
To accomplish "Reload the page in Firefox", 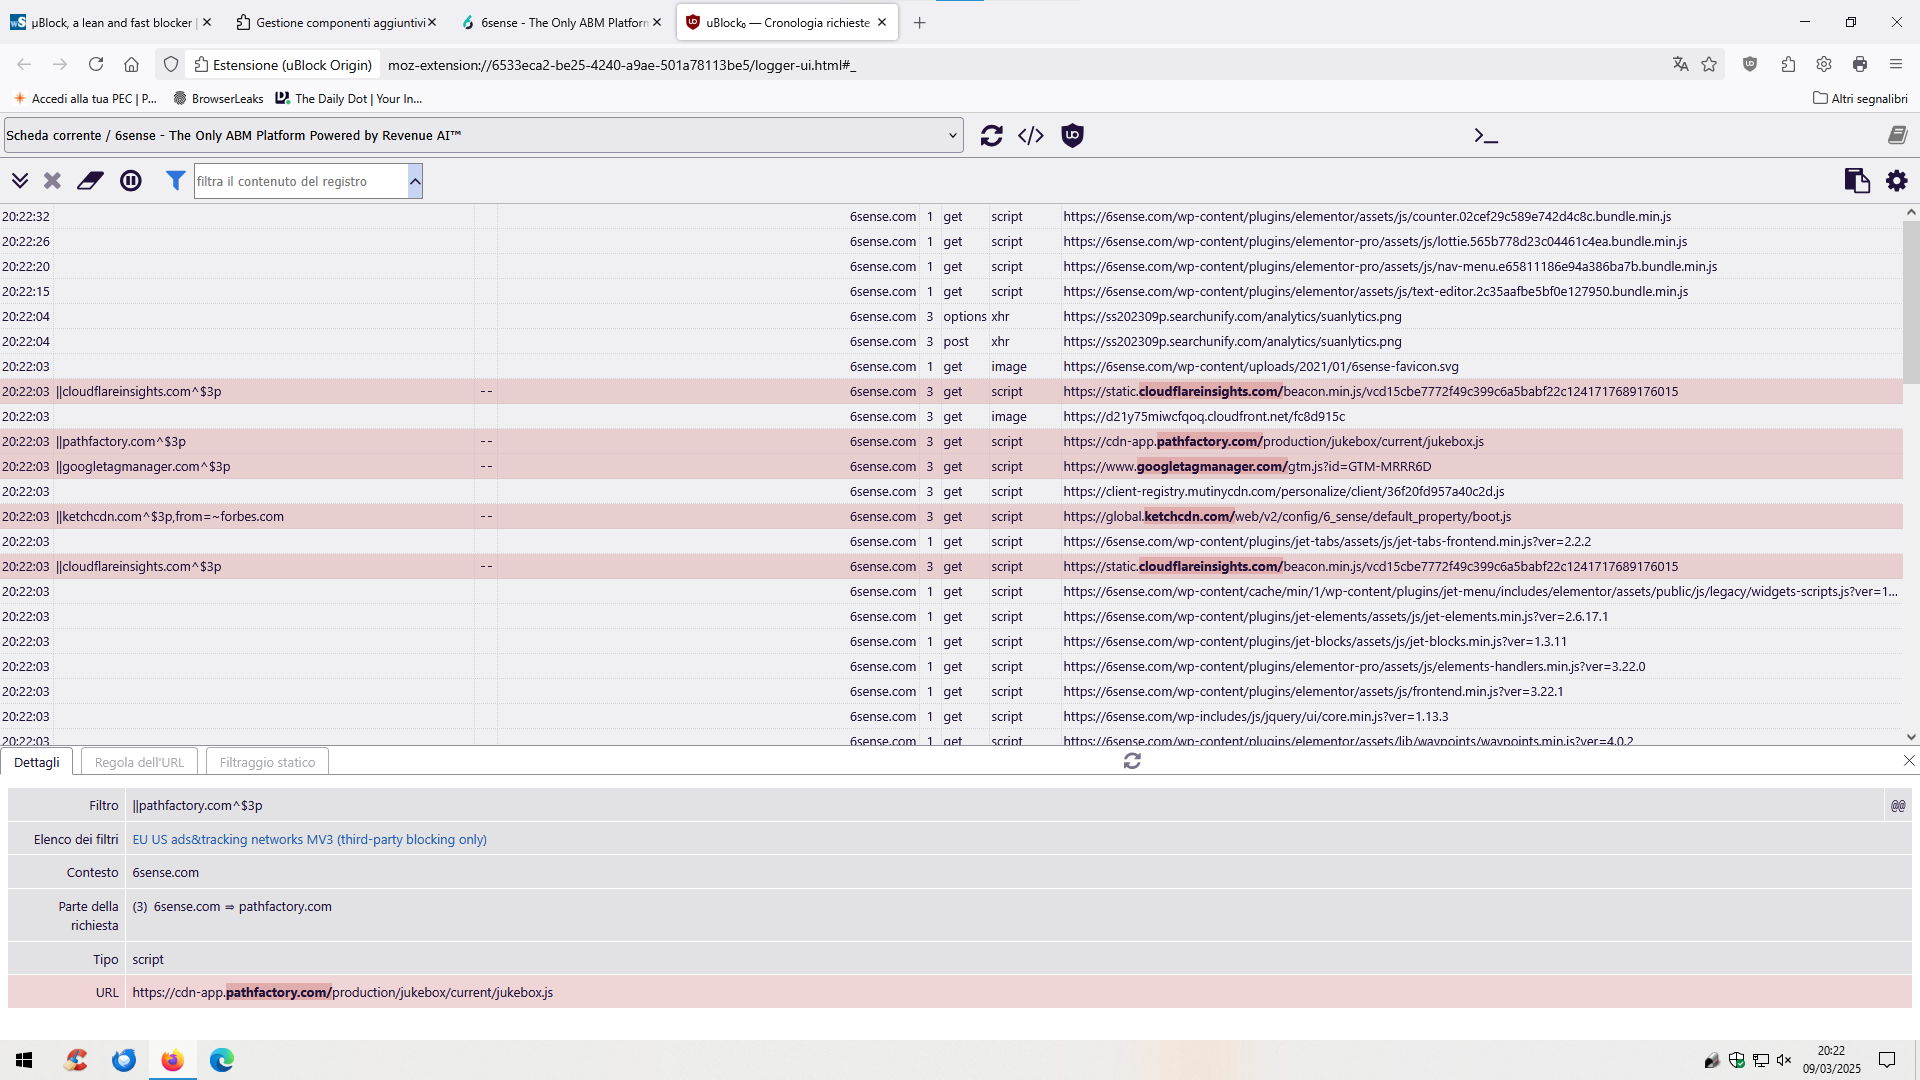I will tap(96, 64).
